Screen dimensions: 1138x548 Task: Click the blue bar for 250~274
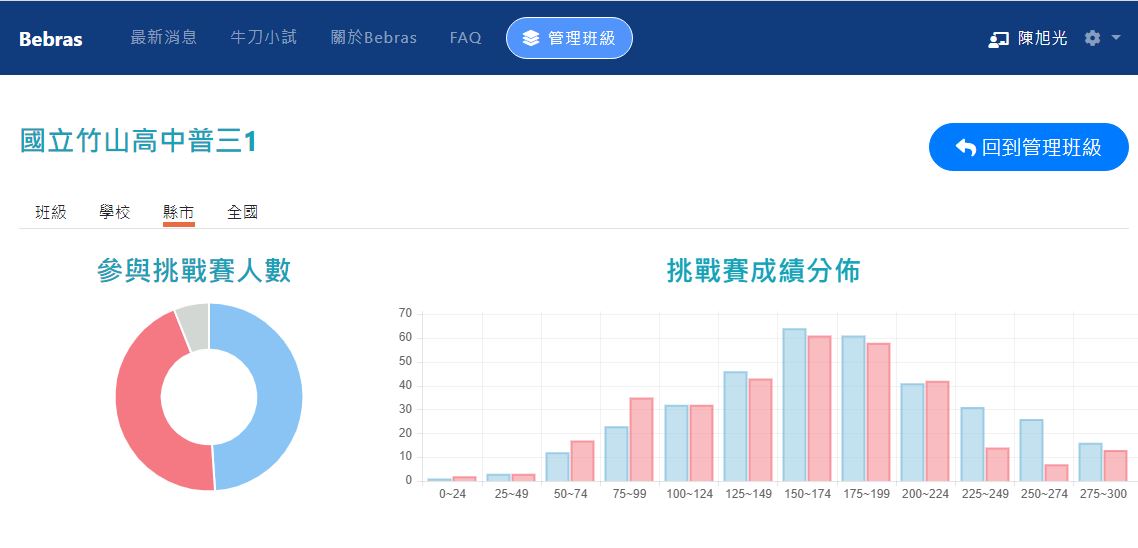coord(1031,450)
